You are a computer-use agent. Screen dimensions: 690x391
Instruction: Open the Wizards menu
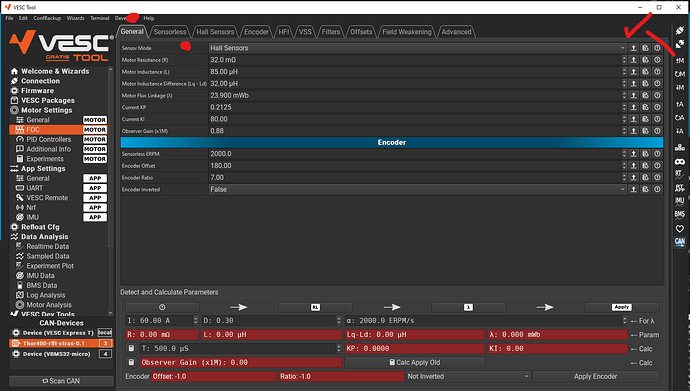pos(75,18)
